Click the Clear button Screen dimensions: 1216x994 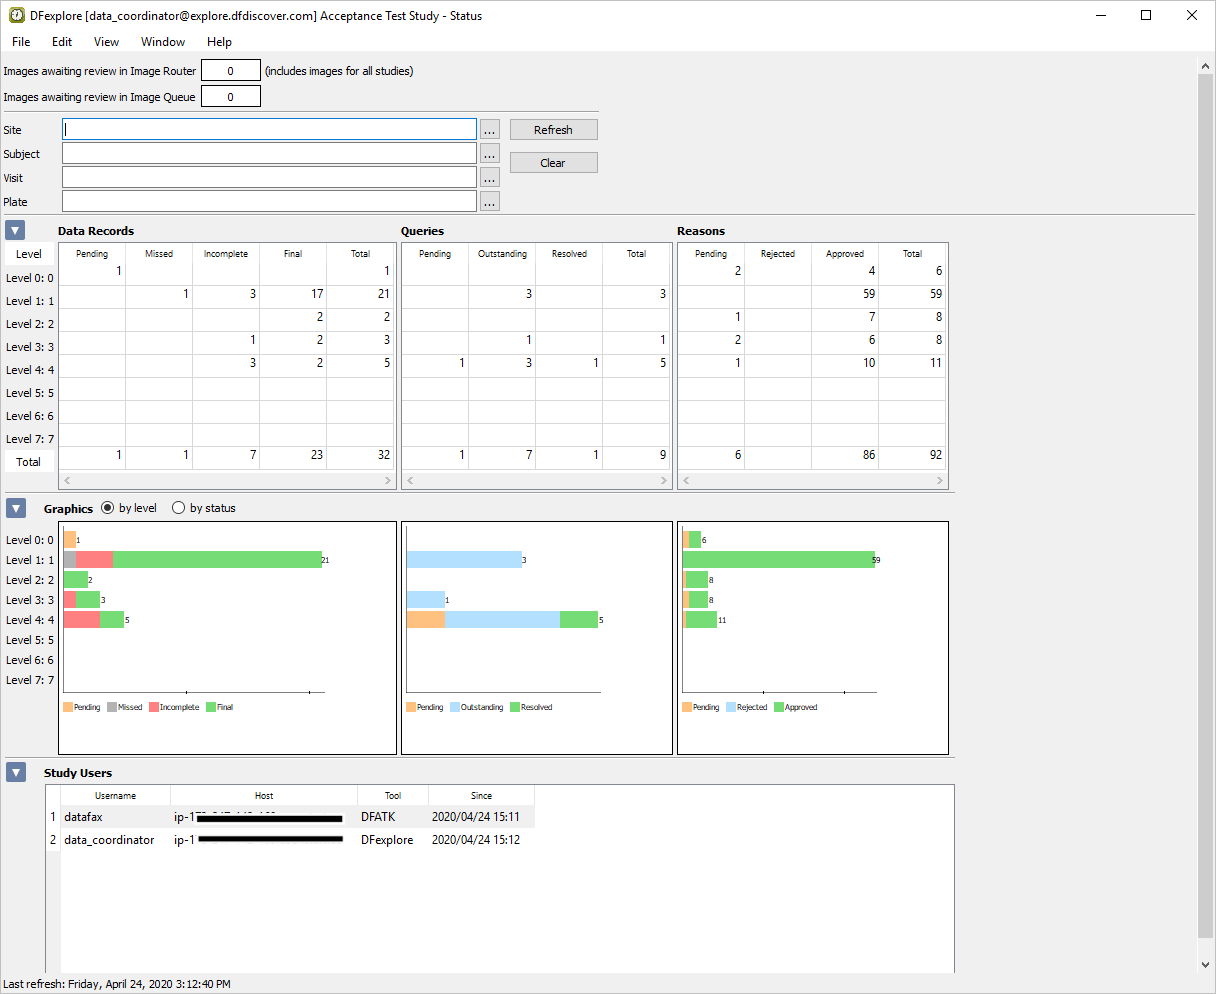[x=553, y=163]
